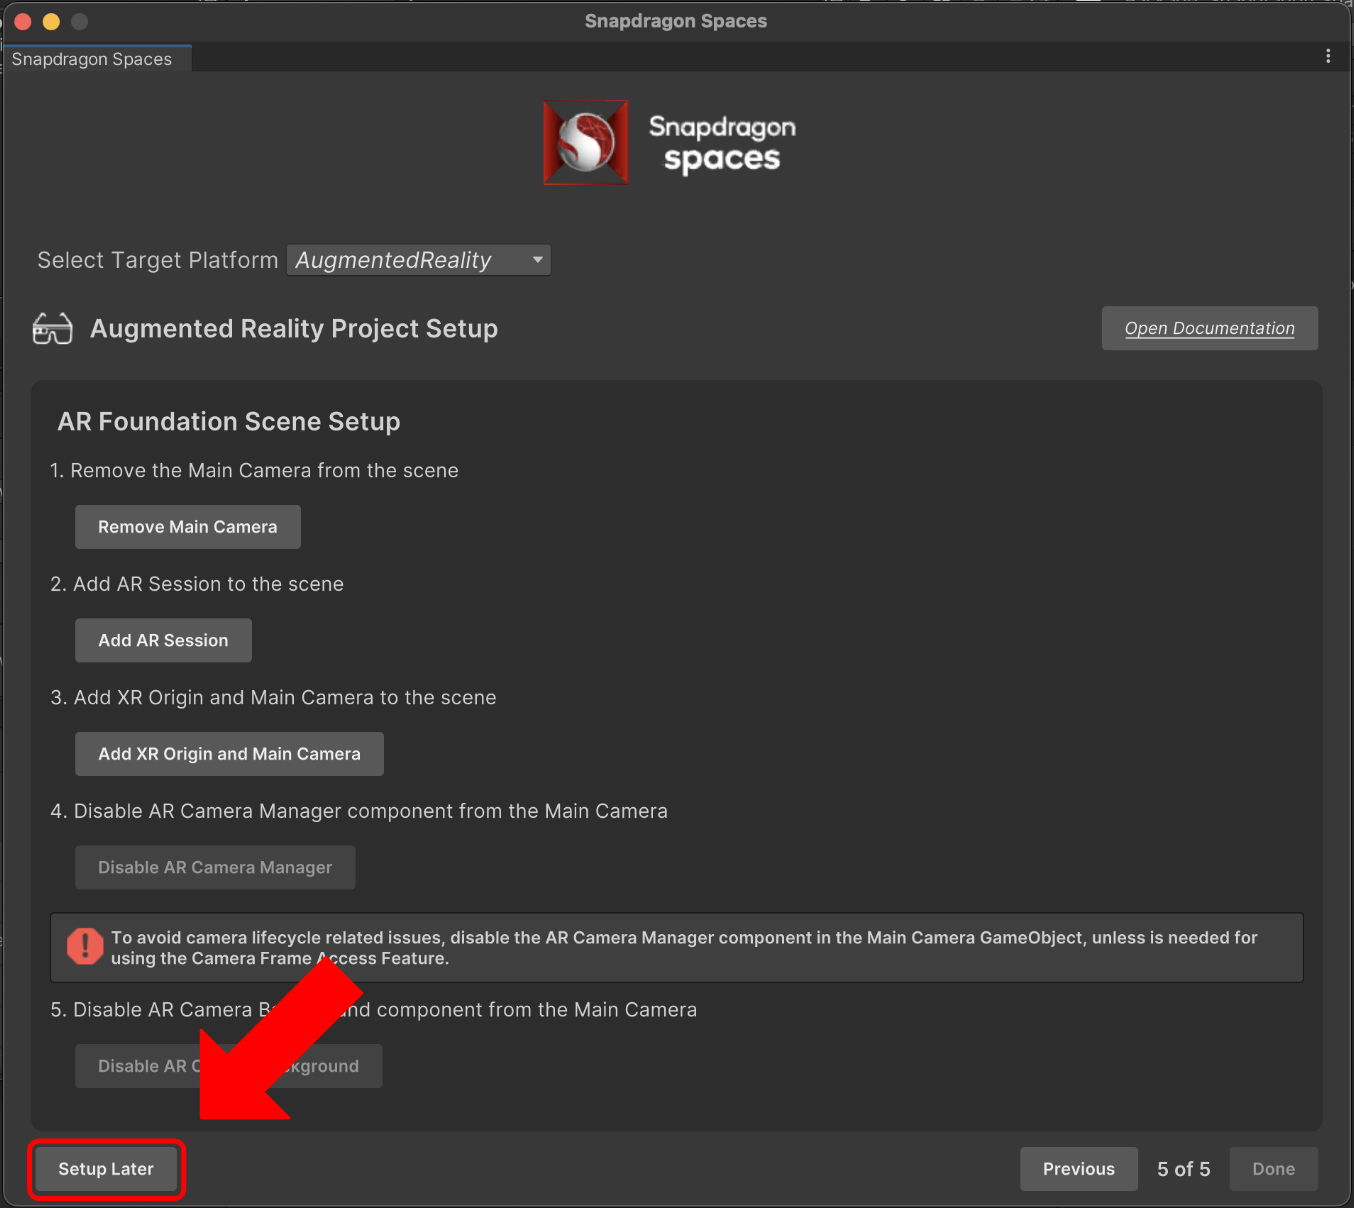This screenshot has width=1354, height=1208.
Task: Open Select Target Platform dropdown
Action: tap(418, 260)
